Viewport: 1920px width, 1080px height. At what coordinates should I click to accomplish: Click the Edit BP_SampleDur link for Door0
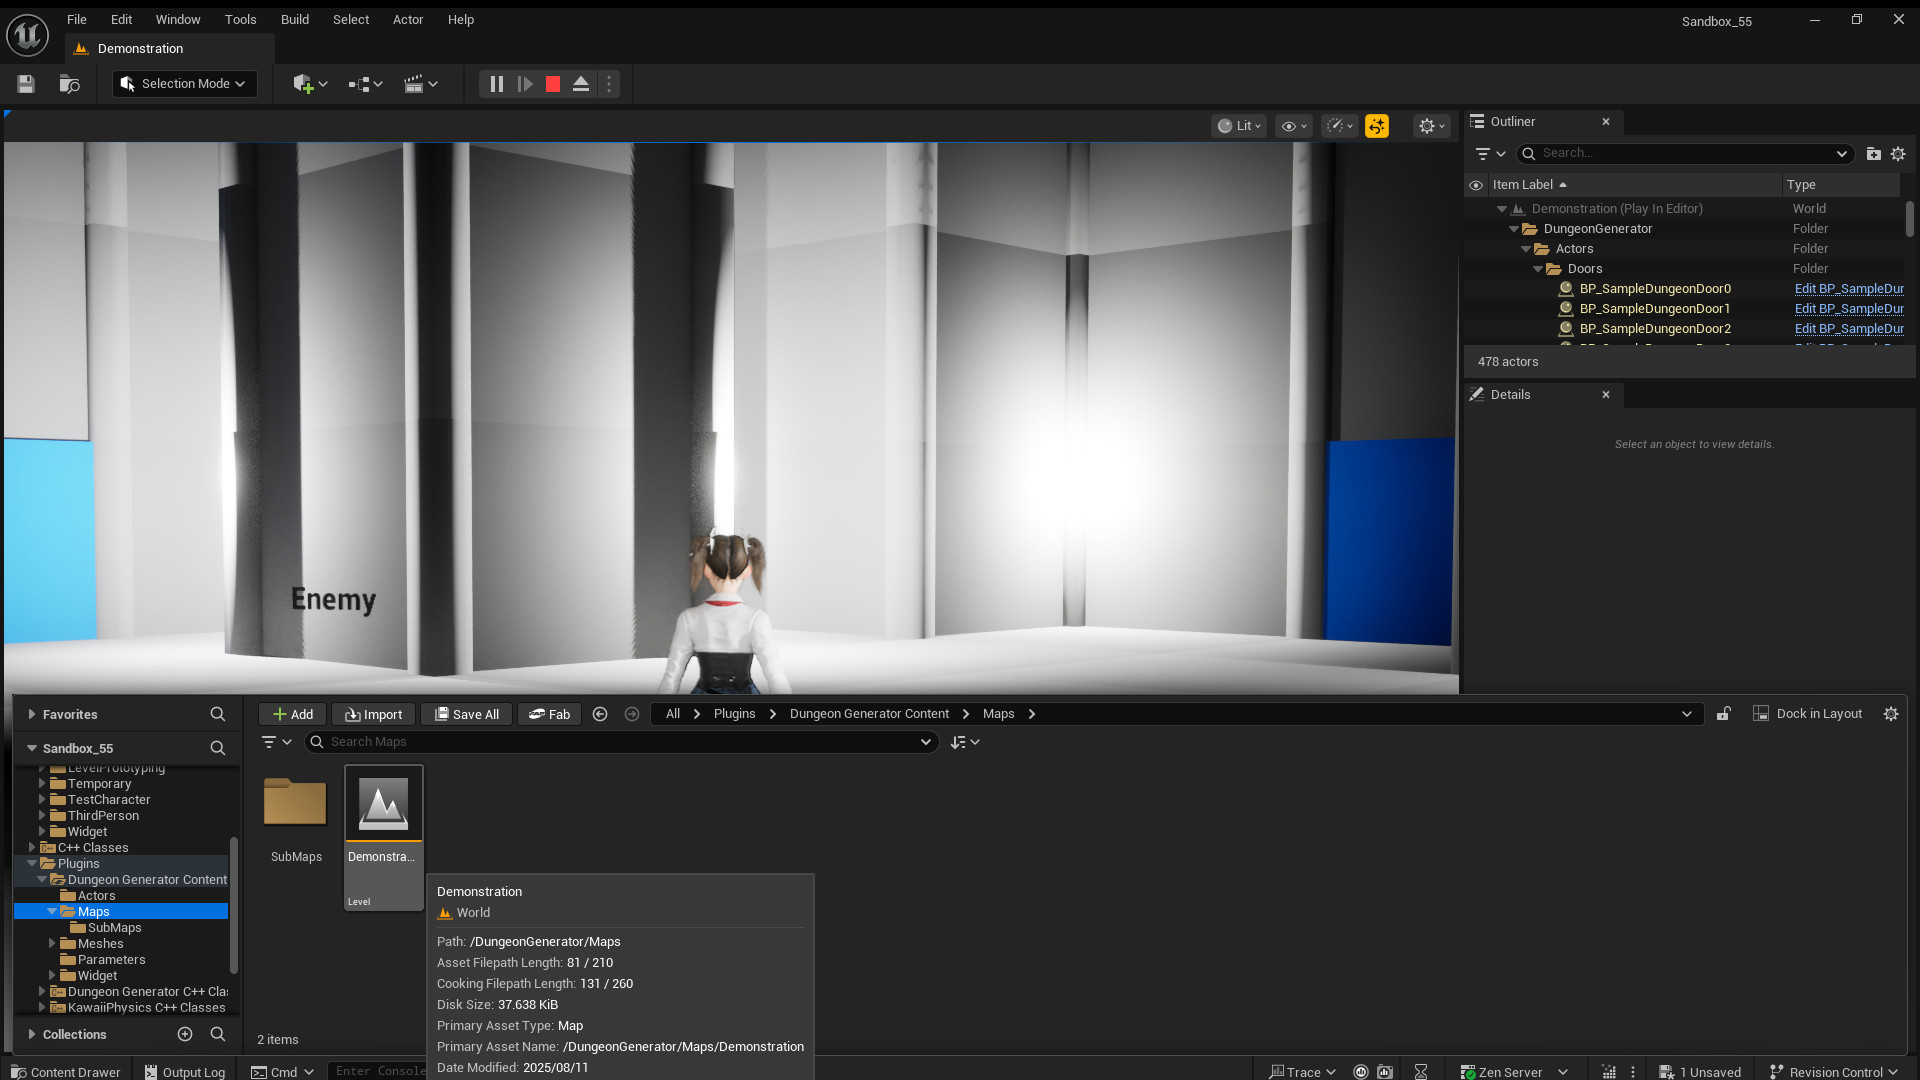[1849, 289]
